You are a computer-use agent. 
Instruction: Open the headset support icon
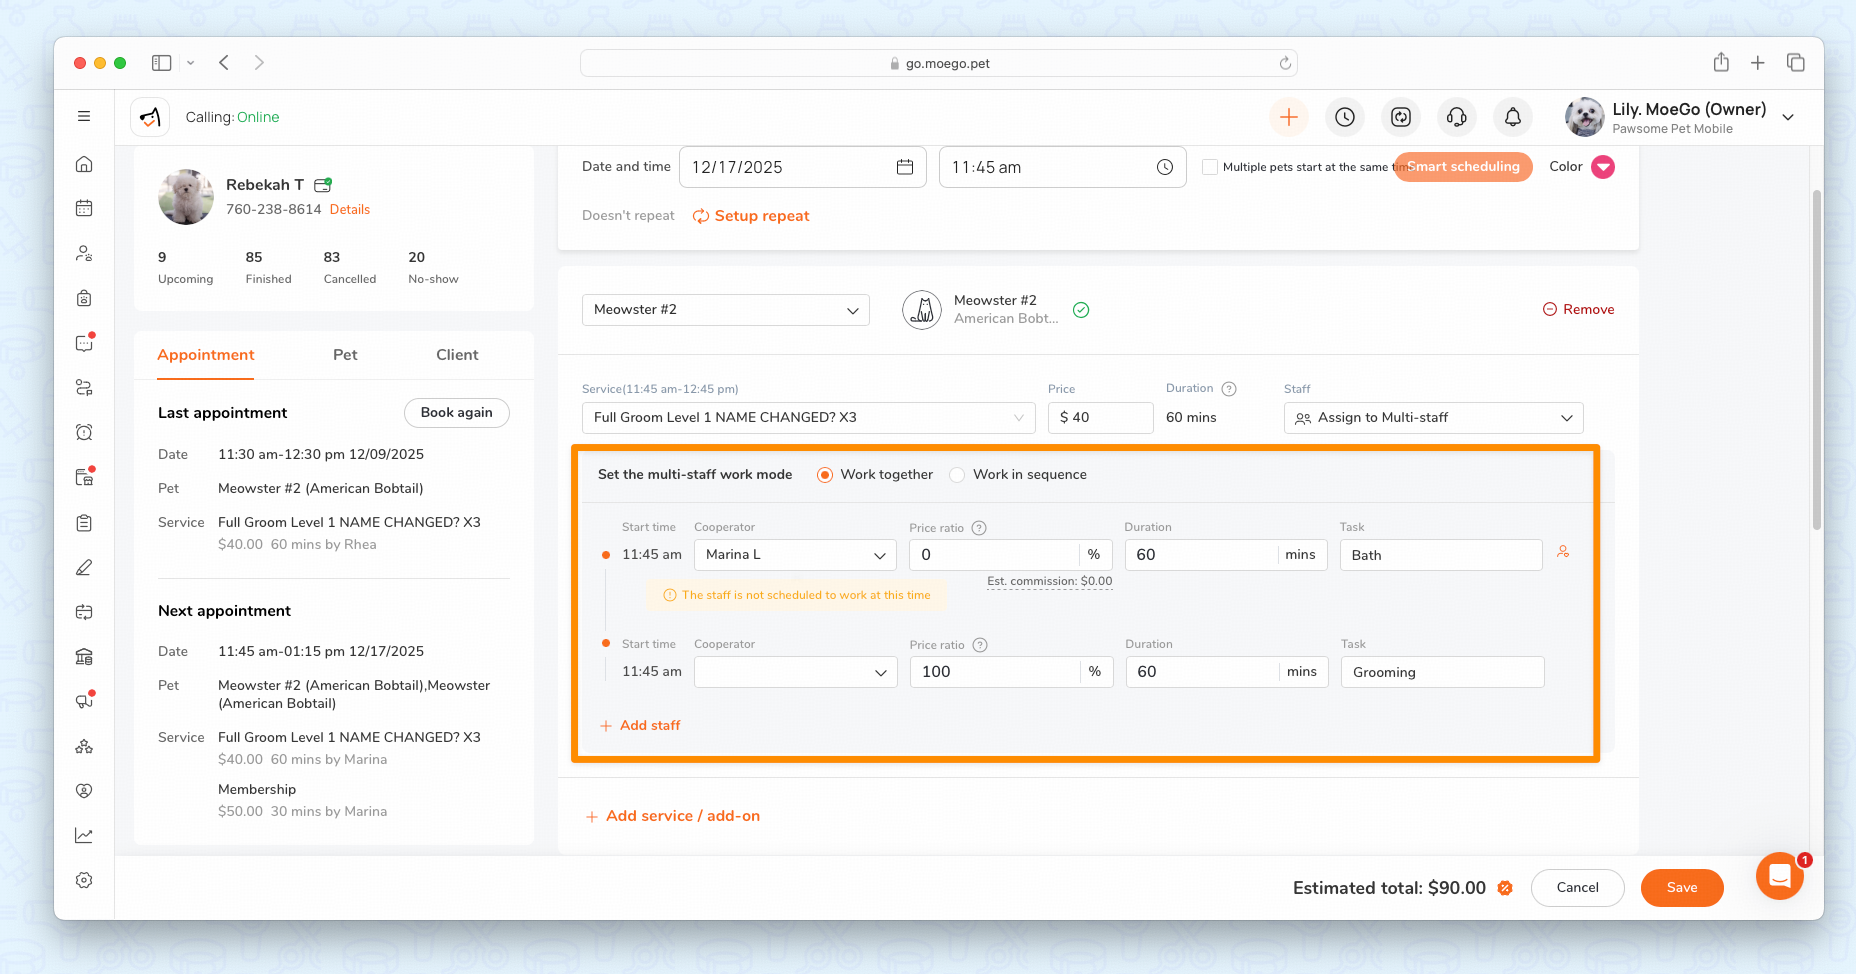(1456, 117)
